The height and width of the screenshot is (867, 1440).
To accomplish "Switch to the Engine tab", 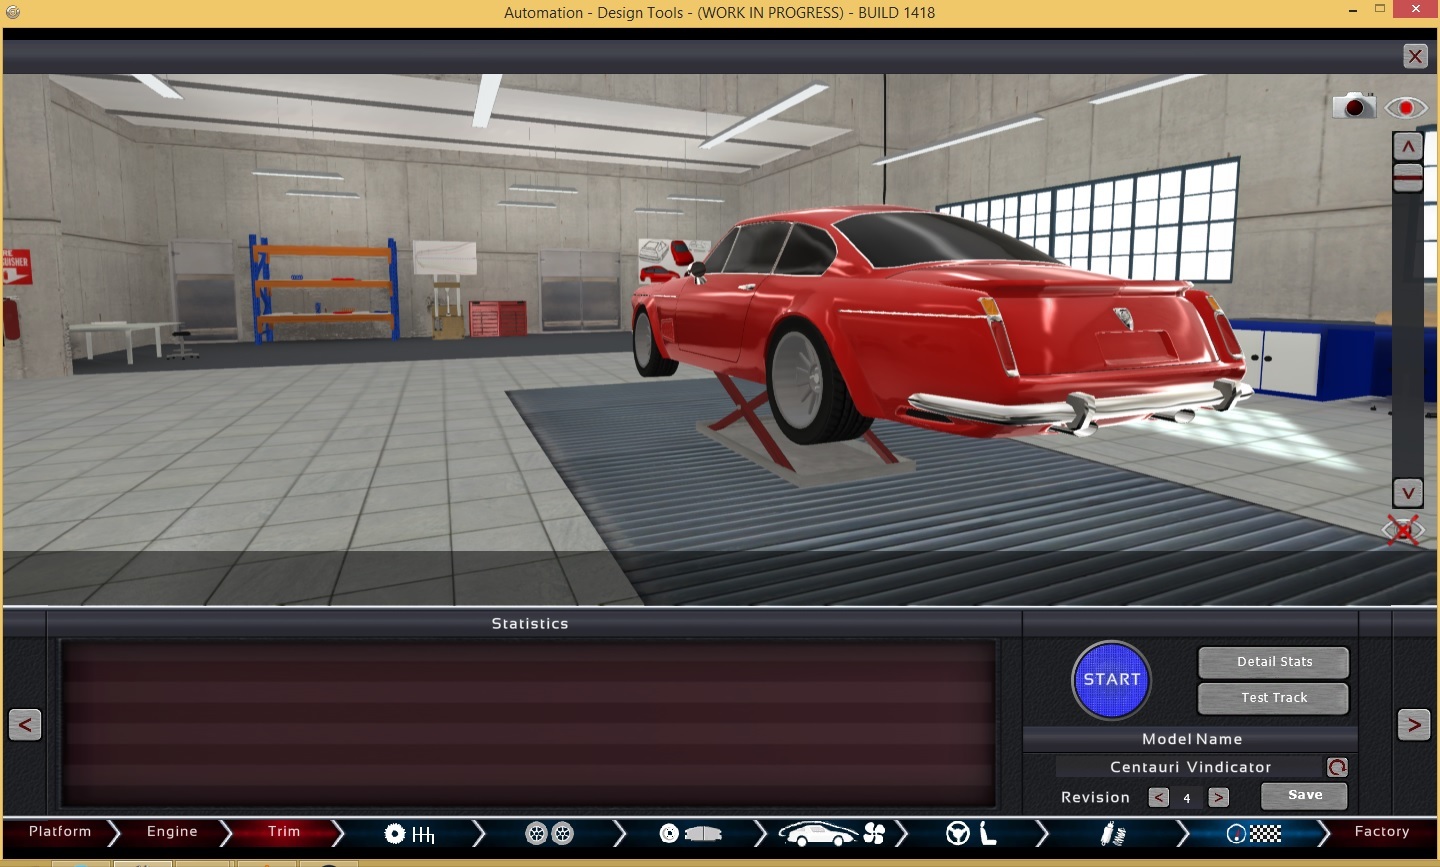I will pos(172,832).
